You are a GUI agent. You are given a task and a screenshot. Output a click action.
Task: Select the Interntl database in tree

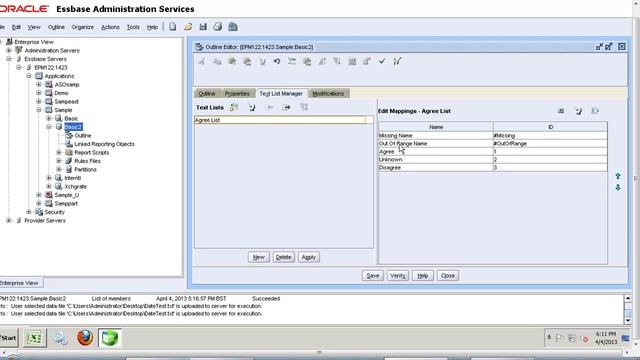coord(73,178)
